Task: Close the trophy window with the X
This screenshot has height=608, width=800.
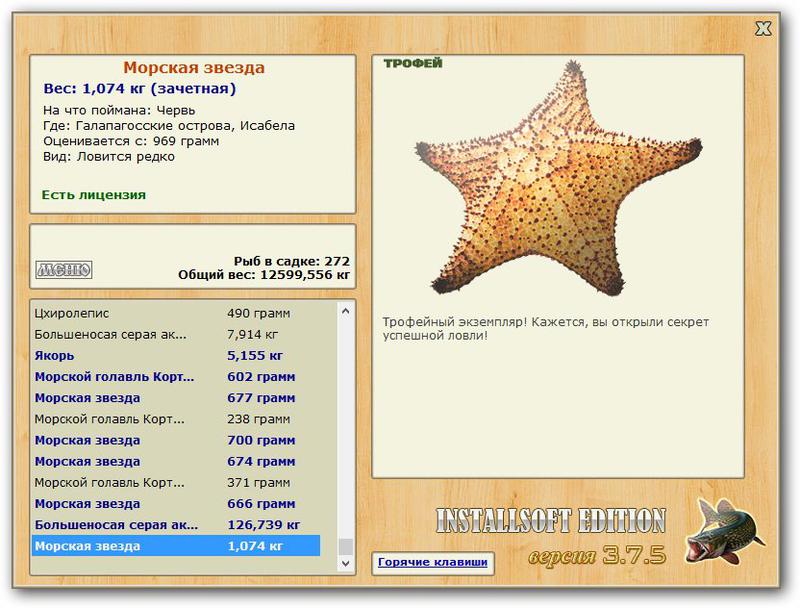Action: [763, 28]
